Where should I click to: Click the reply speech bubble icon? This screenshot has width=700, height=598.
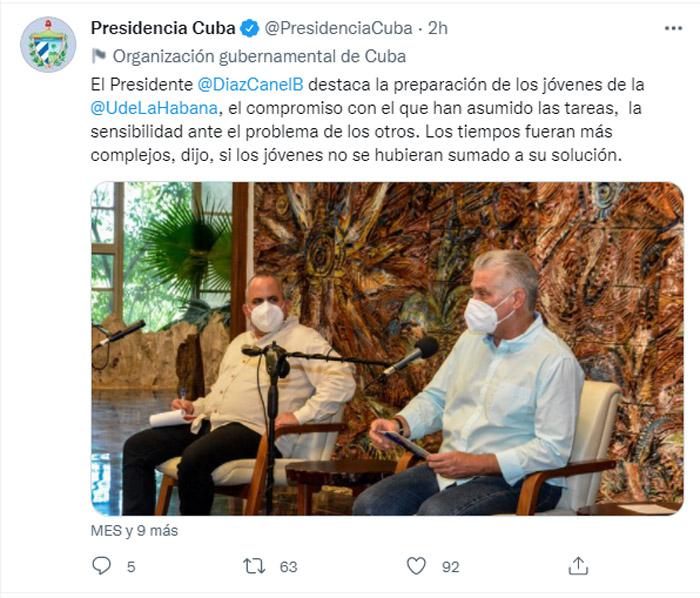pos(101,566)
